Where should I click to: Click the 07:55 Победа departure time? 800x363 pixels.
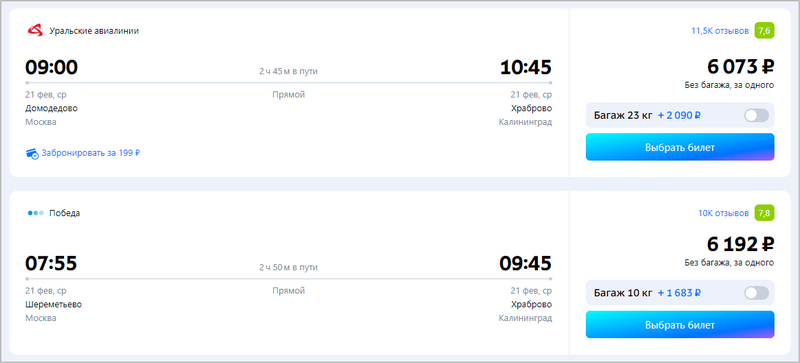click(51, 263)
